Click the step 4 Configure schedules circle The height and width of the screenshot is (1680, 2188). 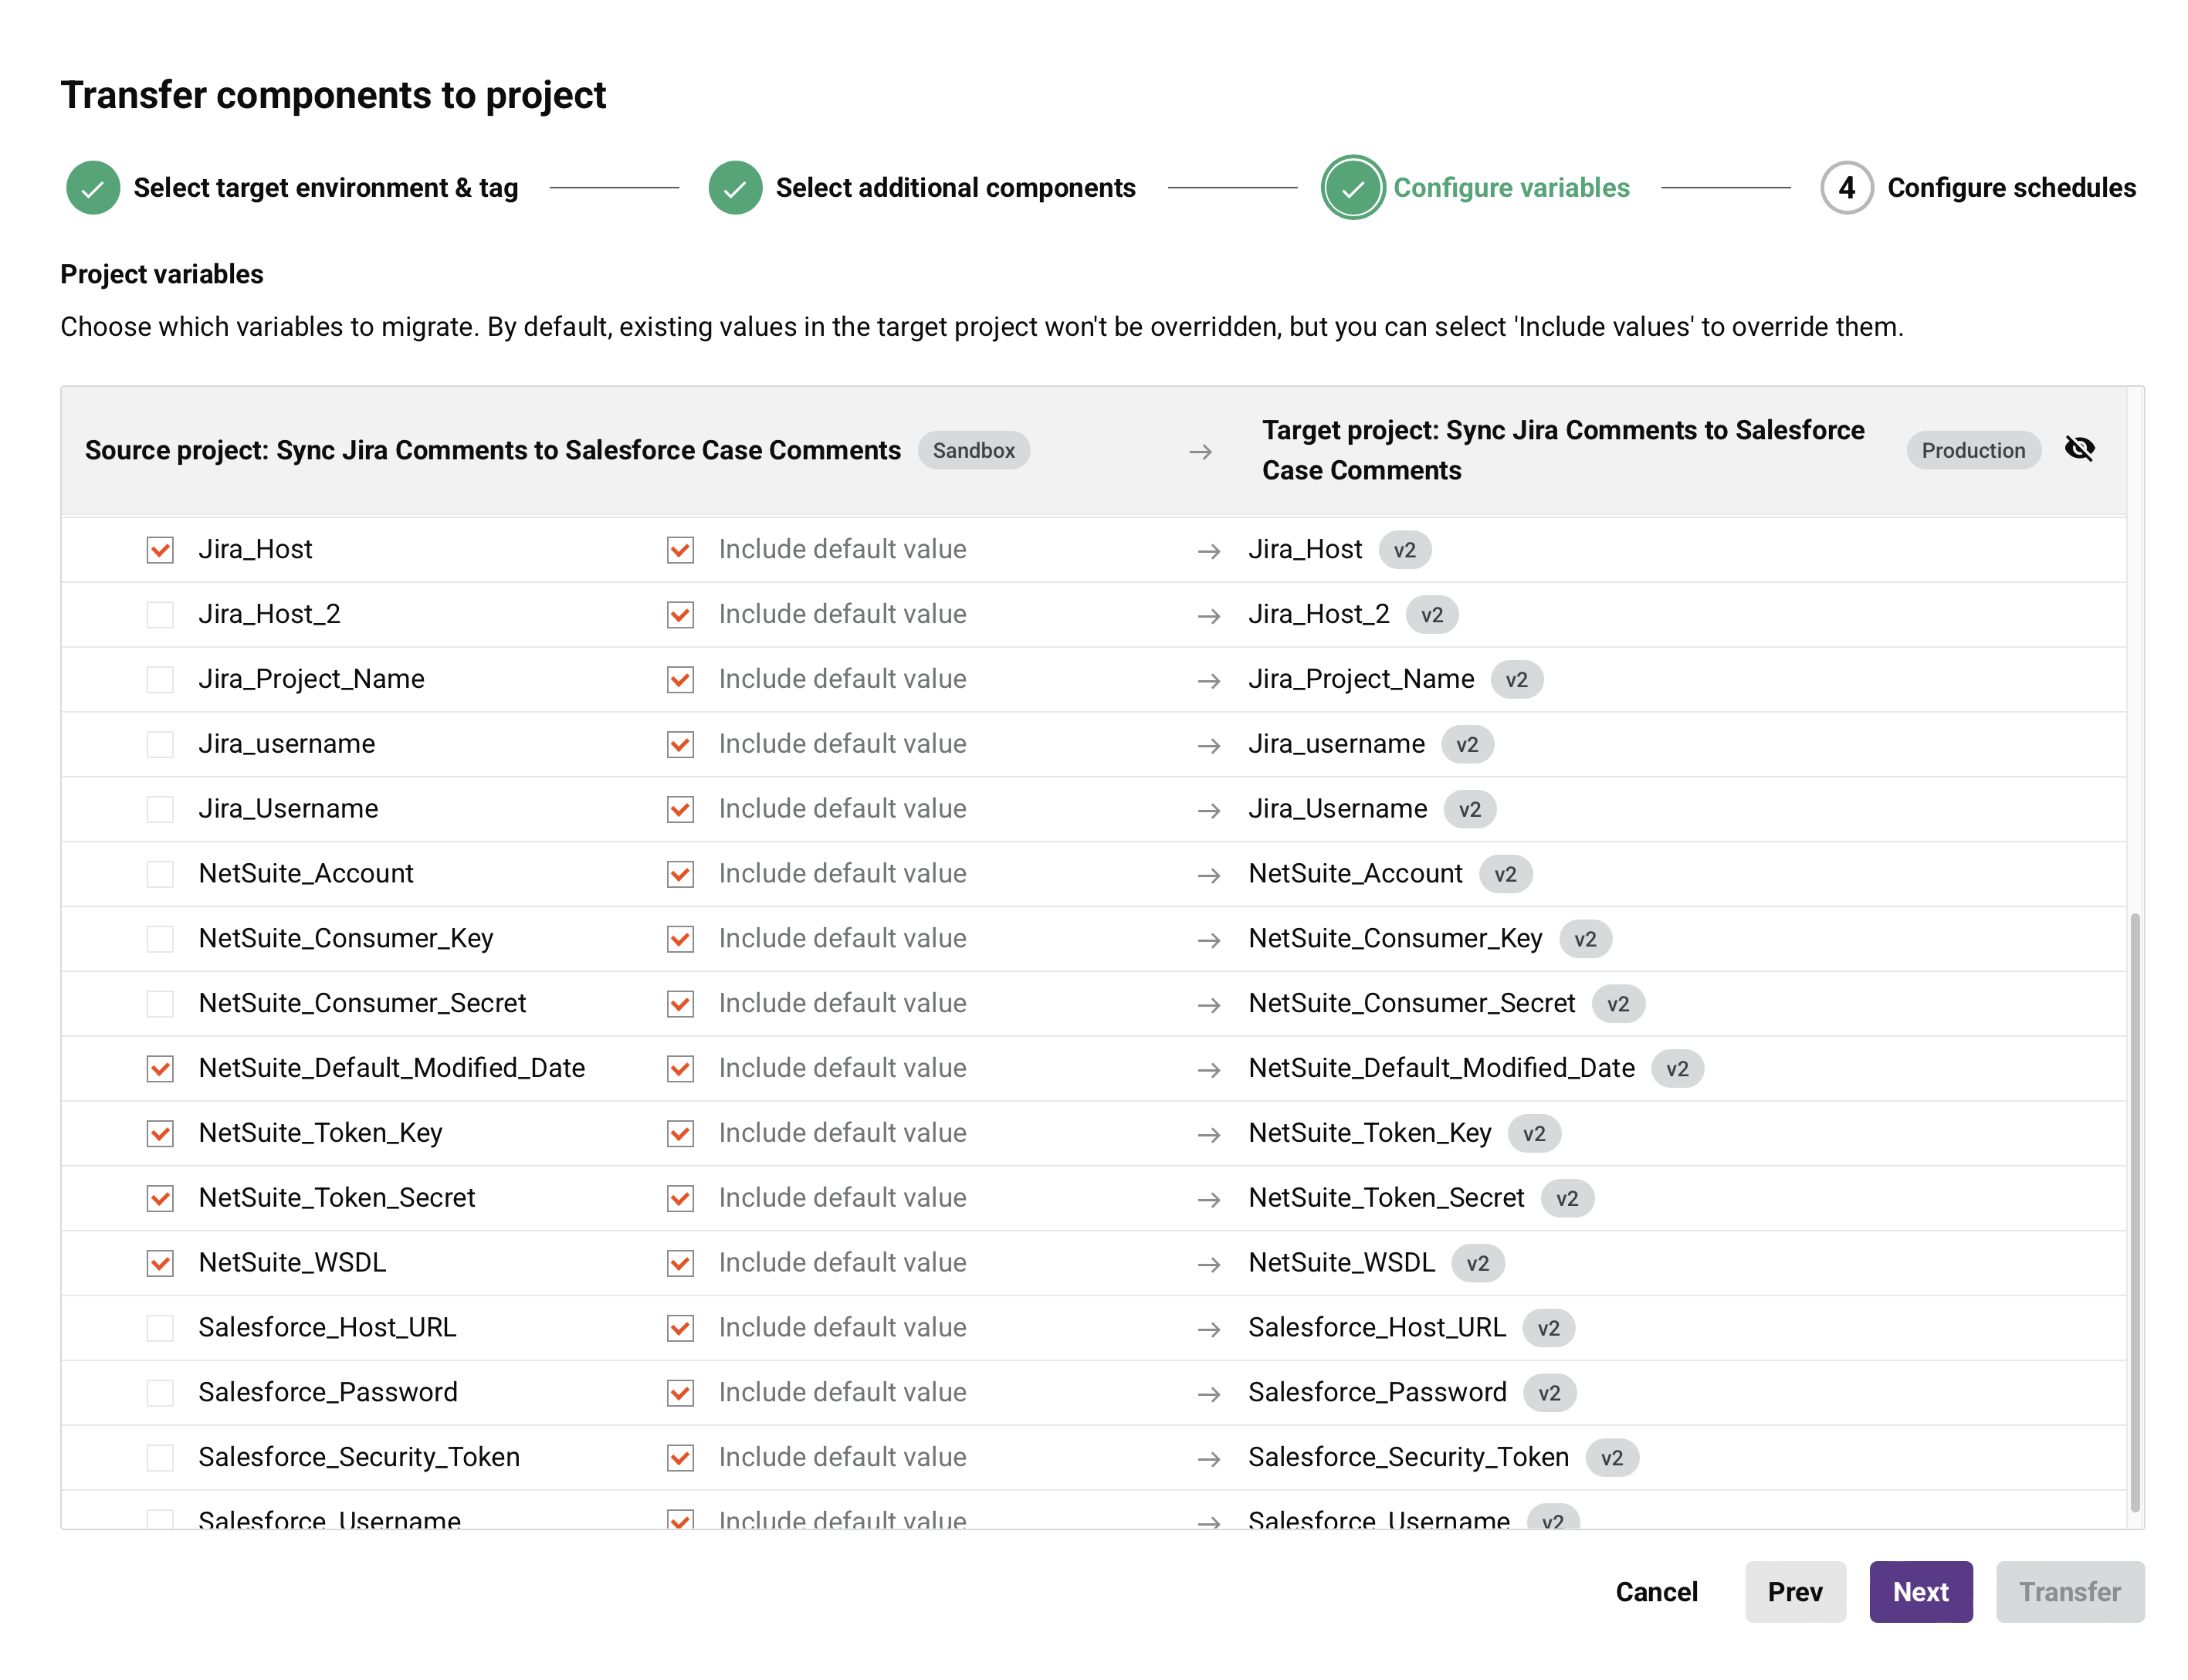coord(1845,188)
